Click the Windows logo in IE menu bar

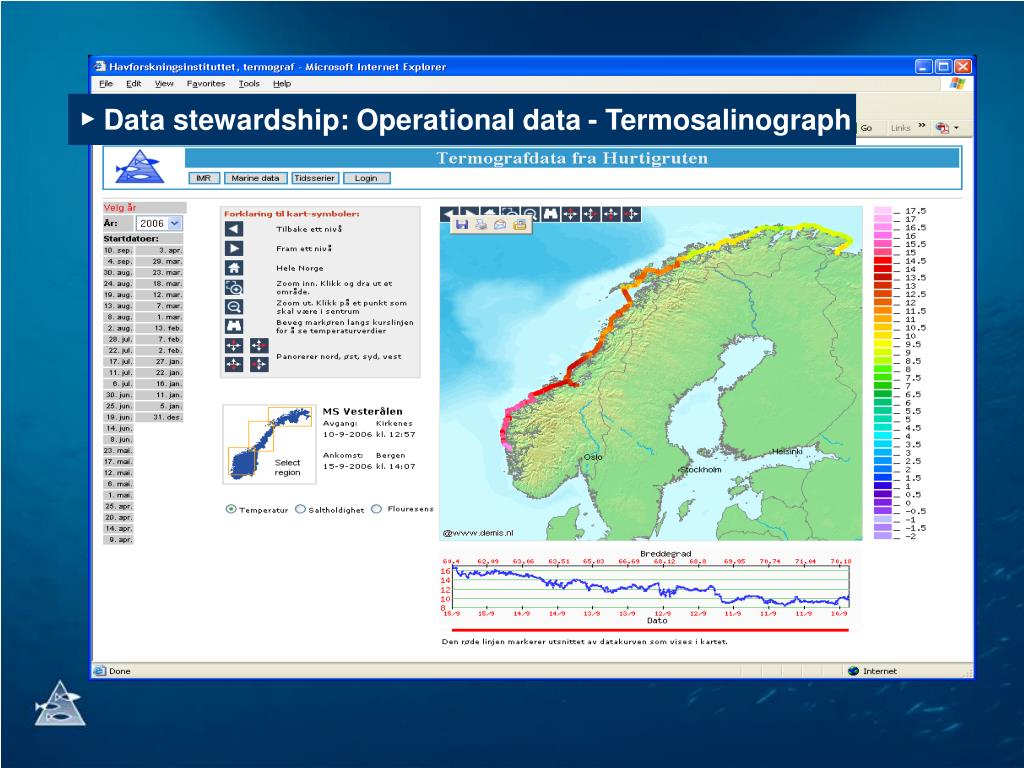pos(957,83)
